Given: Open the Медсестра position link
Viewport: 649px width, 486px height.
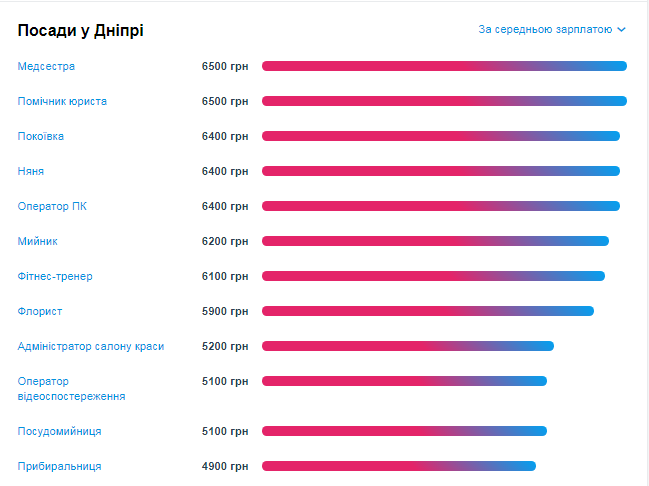Looking at the screenshot, I should tap(46, 66).
